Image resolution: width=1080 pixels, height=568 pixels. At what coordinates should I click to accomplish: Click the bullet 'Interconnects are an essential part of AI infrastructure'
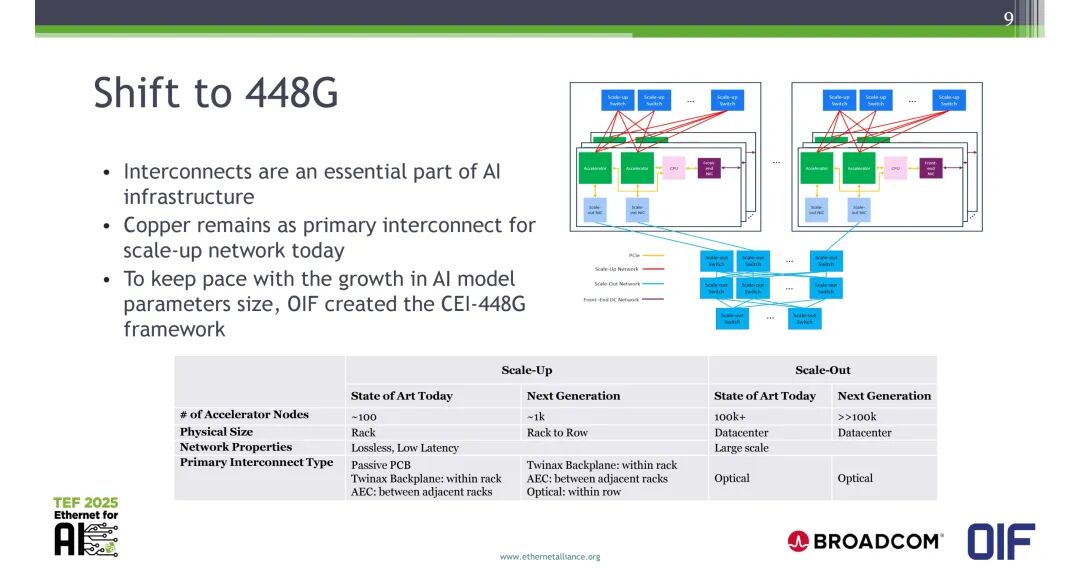[312, 184]
